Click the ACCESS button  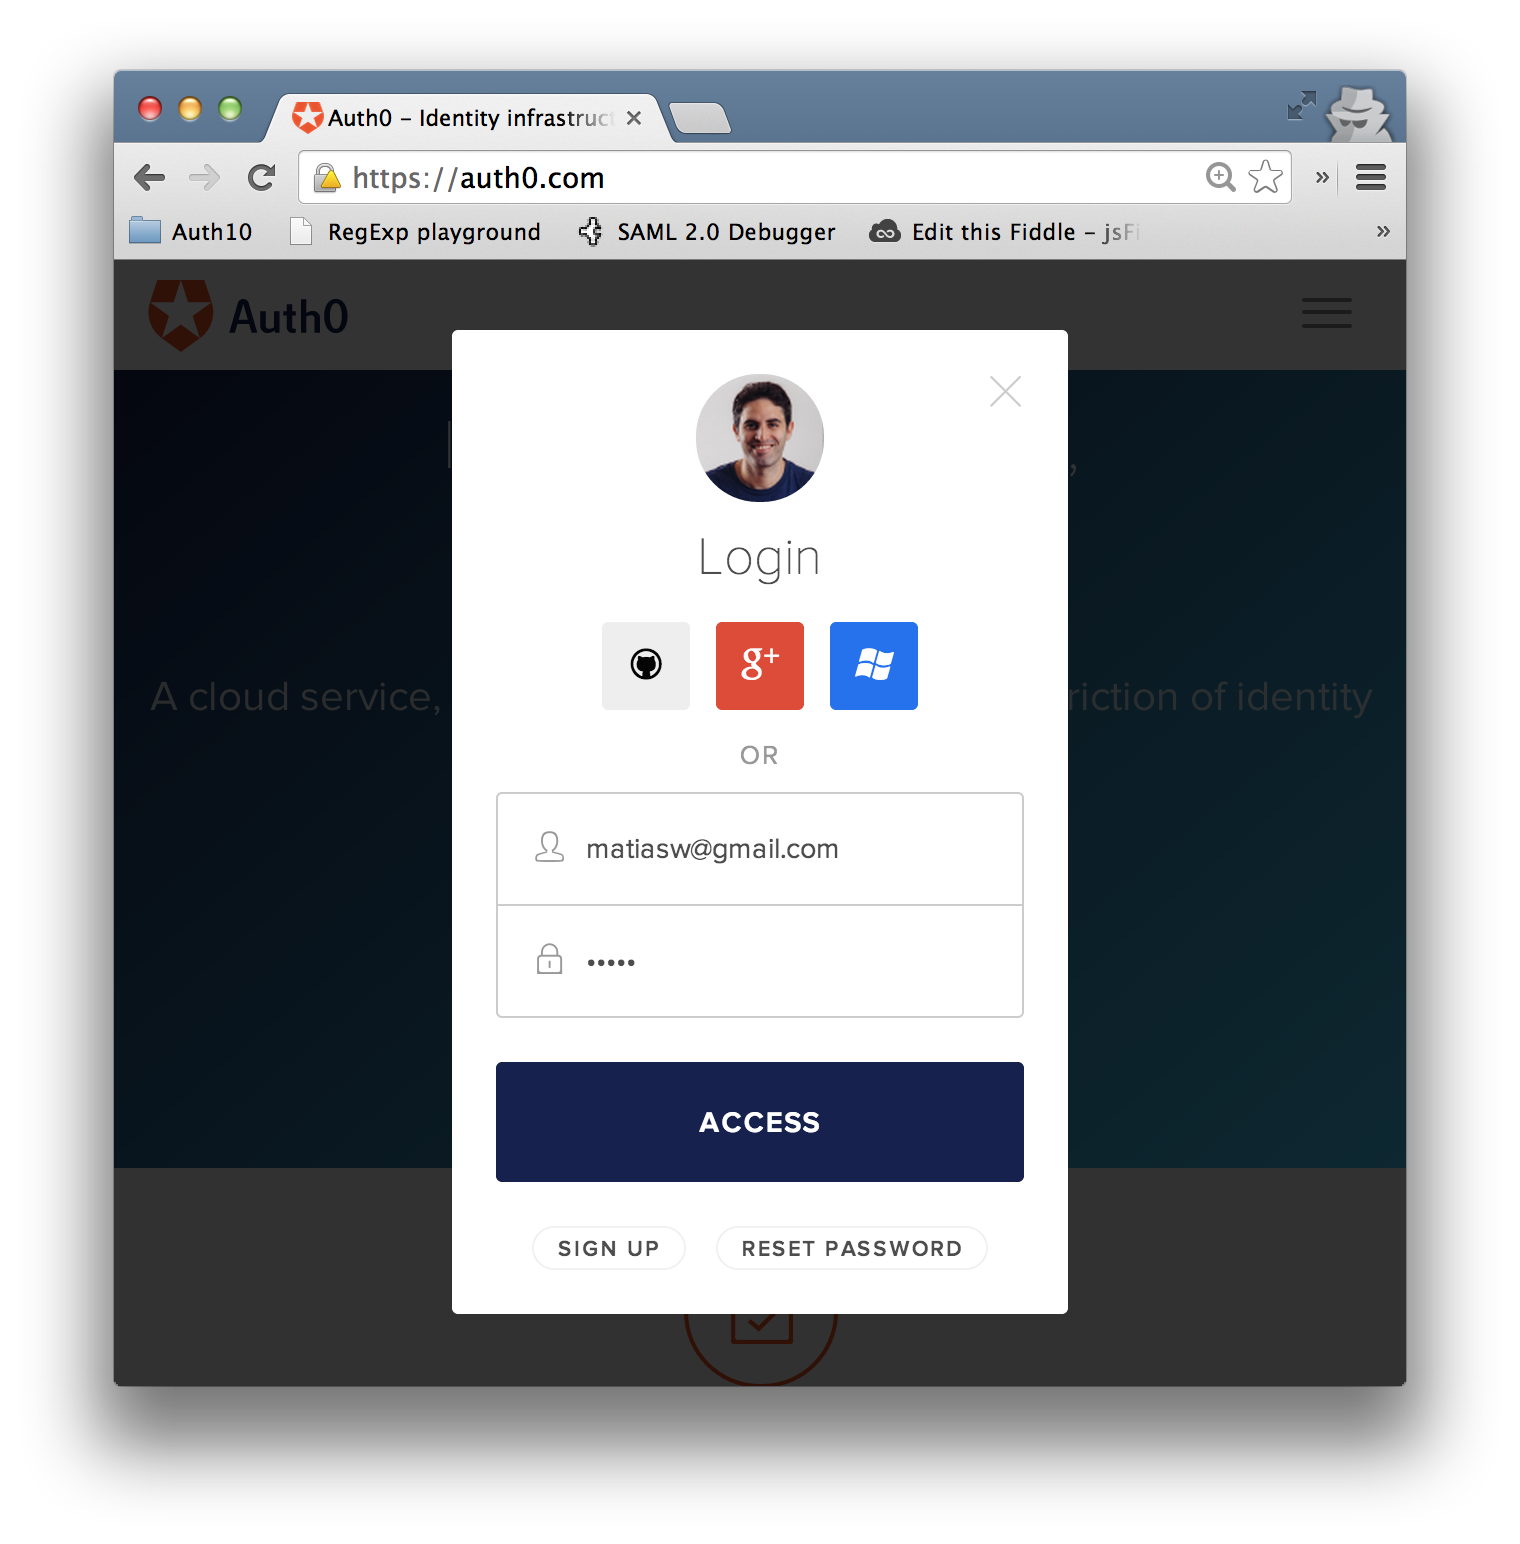pyautogui.click(x=760, y=1122)
